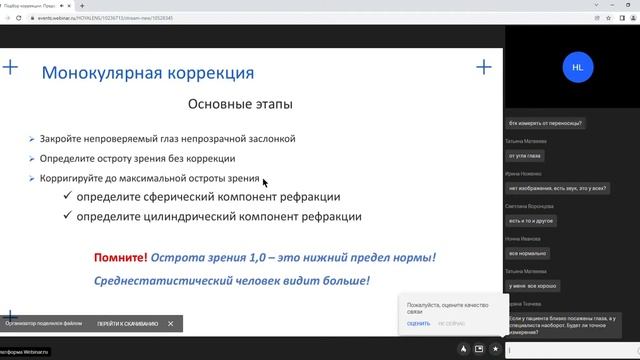Click the padlock site info icon
Viewport: 640px width, 360px height.
click(x=32, y=18)
